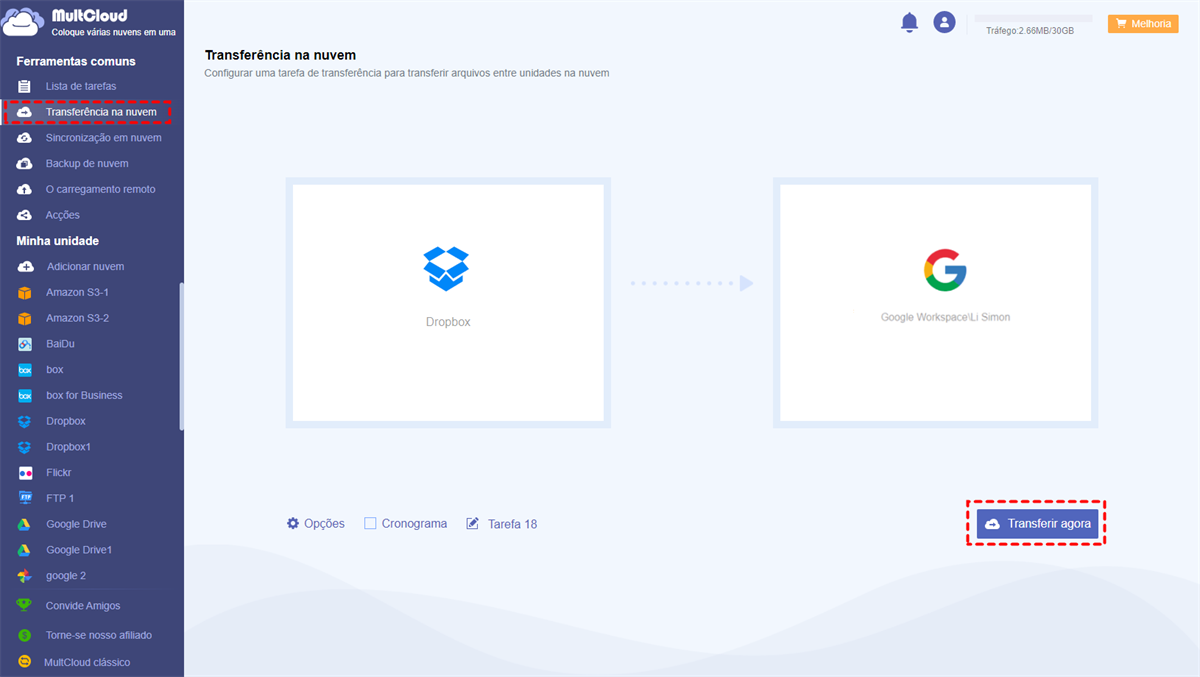Select Amazon S3-1 drive entry
The width and height of the screenshot is (1200, 677).
click(x=77, y=293)
